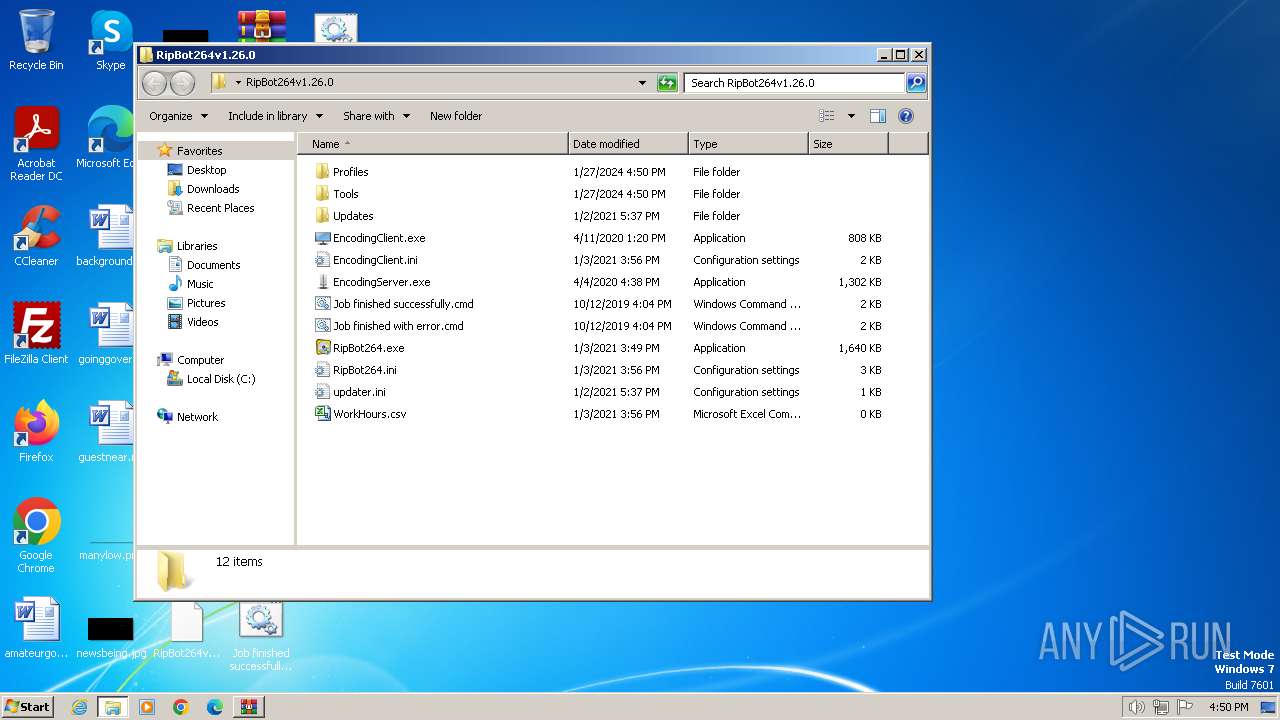Image resolution: width=1280 pixels, height=720 pixels.
Task: Select the EncodingClient.ini file name
Action: tap(375, 260)
